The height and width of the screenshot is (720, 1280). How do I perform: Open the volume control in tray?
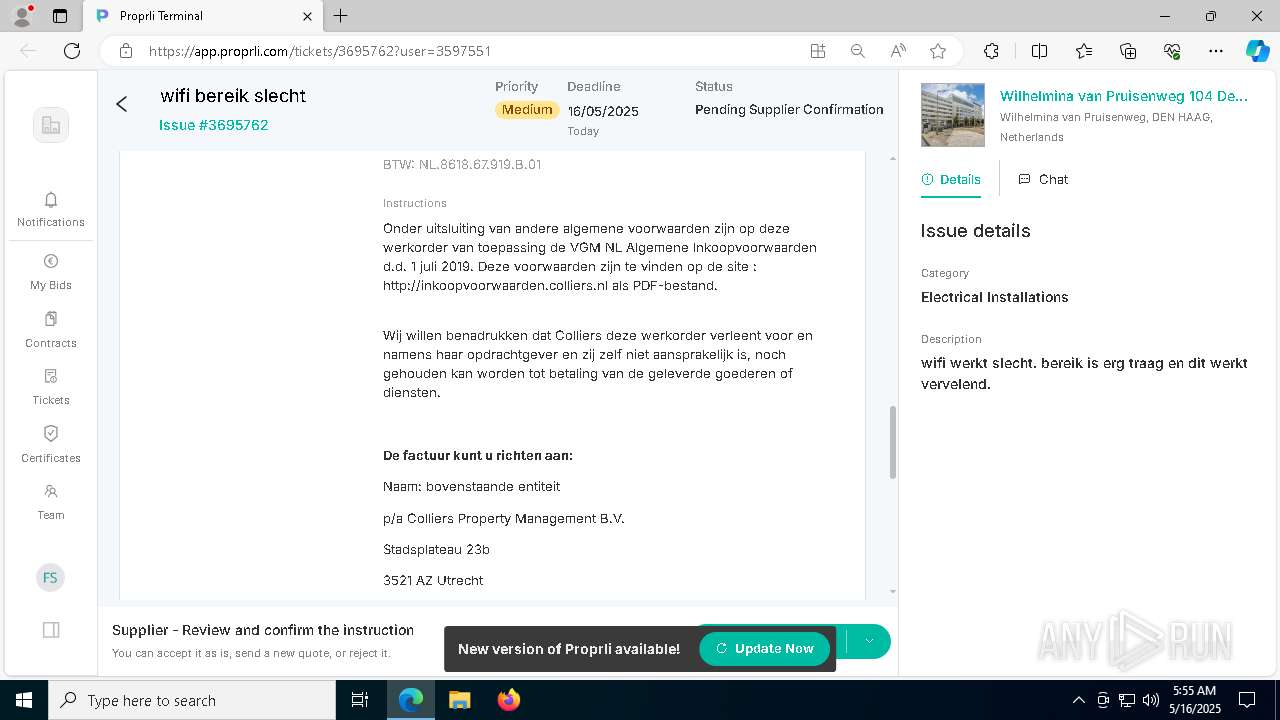pyautogui.click(x=1150, y=700)
